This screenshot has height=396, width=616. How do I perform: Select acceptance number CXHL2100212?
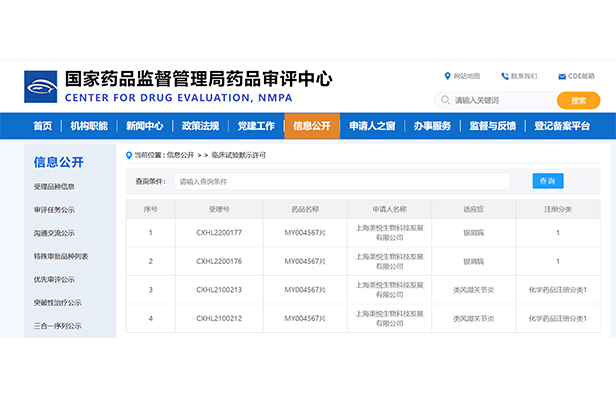point(219,318)
